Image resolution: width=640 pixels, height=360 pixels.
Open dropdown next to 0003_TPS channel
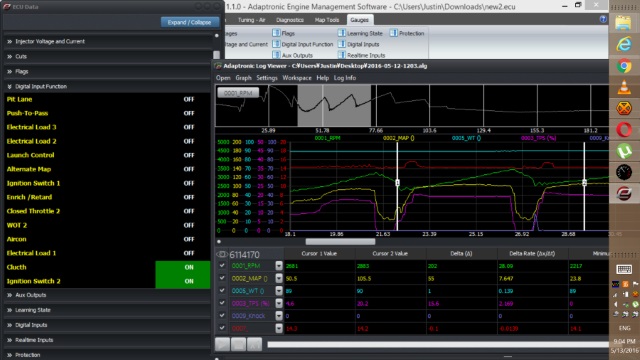tap(279, 303)
